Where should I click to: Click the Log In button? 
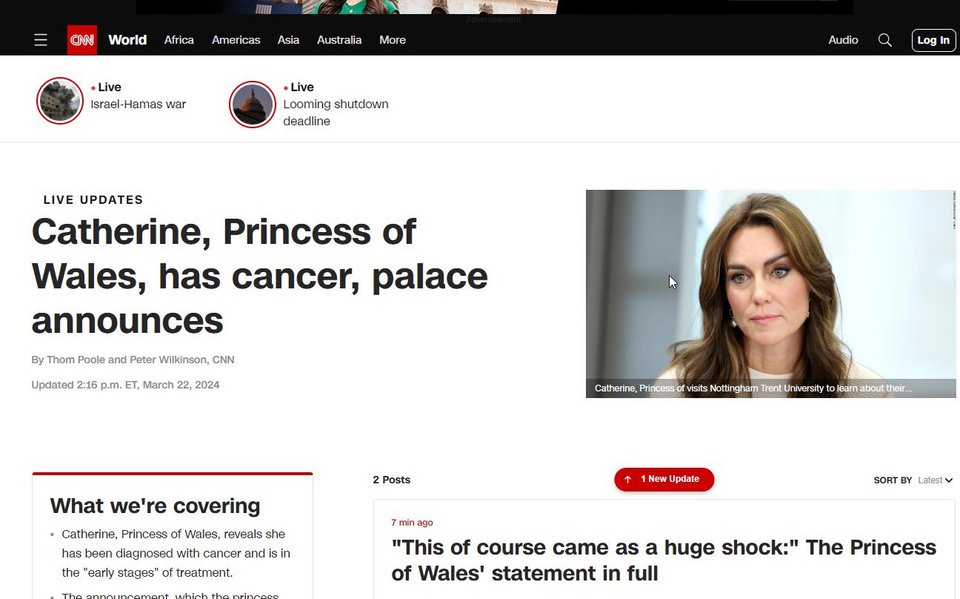[933, 40]
